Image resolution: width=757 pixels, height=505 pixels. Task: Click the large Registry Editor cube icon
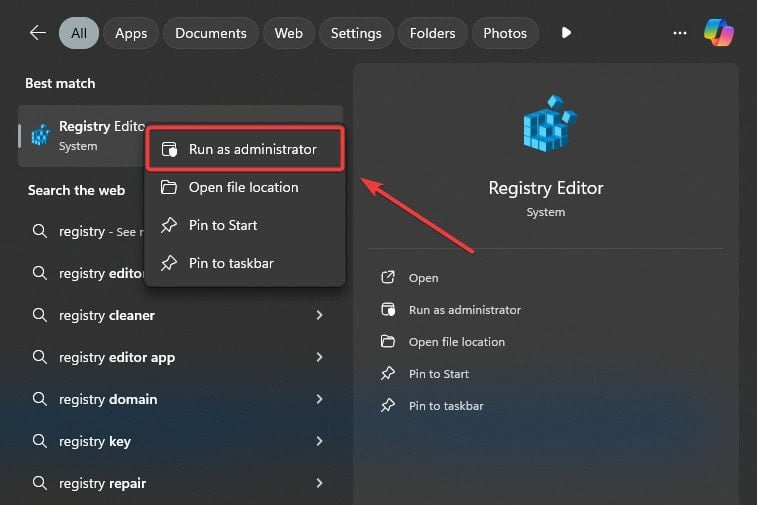[550, 124]
